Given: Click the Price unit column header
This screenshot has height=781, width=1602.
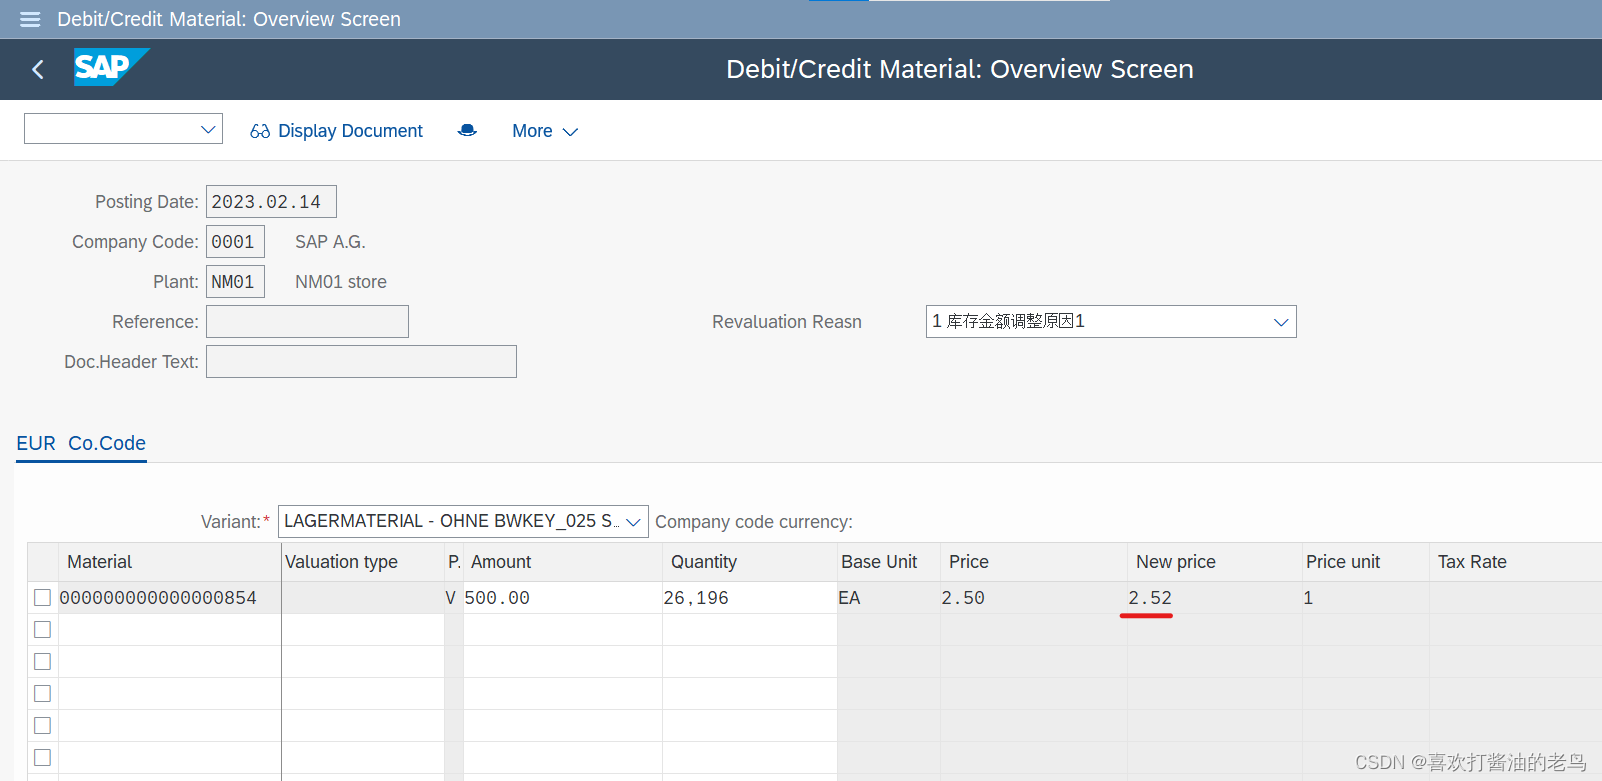Looking at the screenshot, I should 1365,562.
